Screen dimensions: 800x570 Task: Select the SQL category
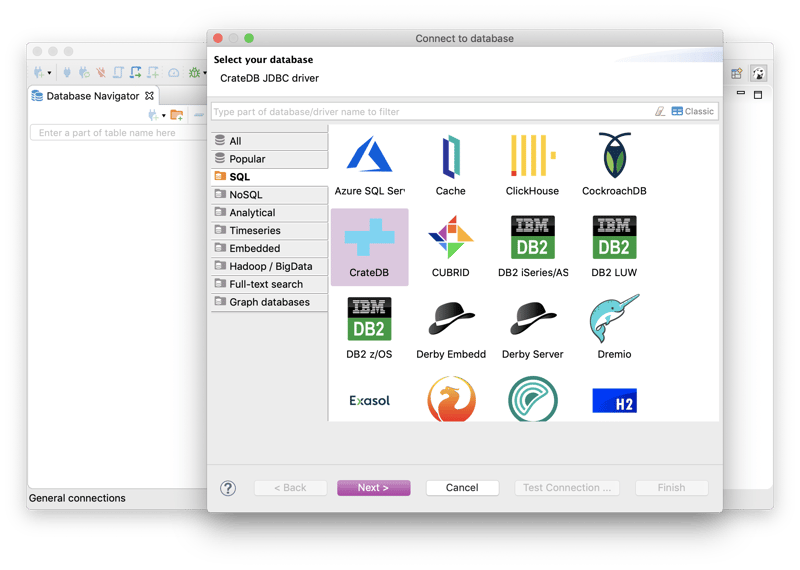click(x=269, y=177)
